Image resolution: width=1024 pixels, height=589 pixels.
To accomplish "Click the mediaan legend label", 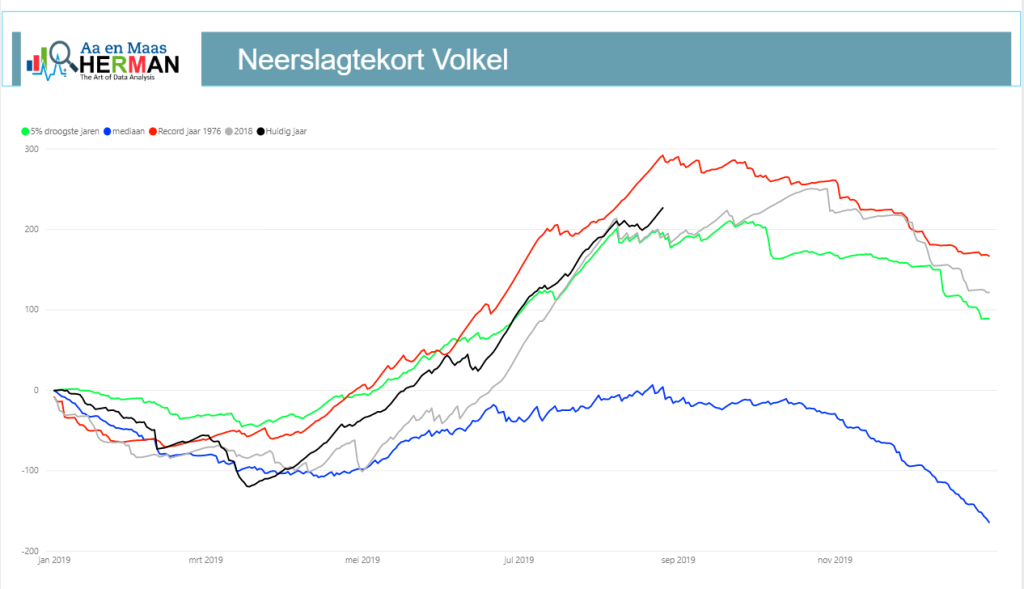I will pyautogui.click(x=128, y=131).
